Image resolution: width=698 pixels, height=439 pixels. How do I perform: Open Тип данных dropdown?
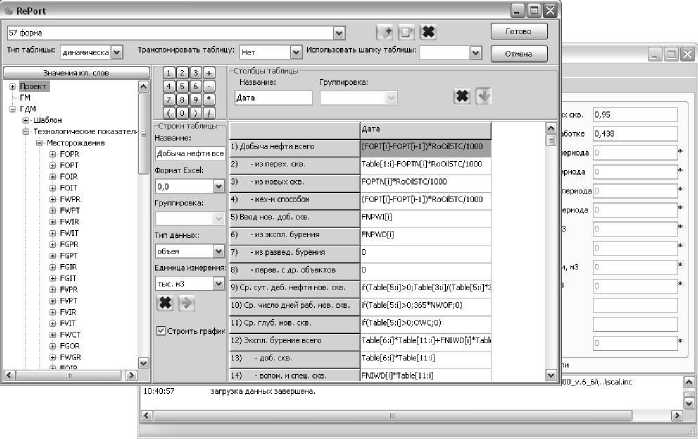219,252
